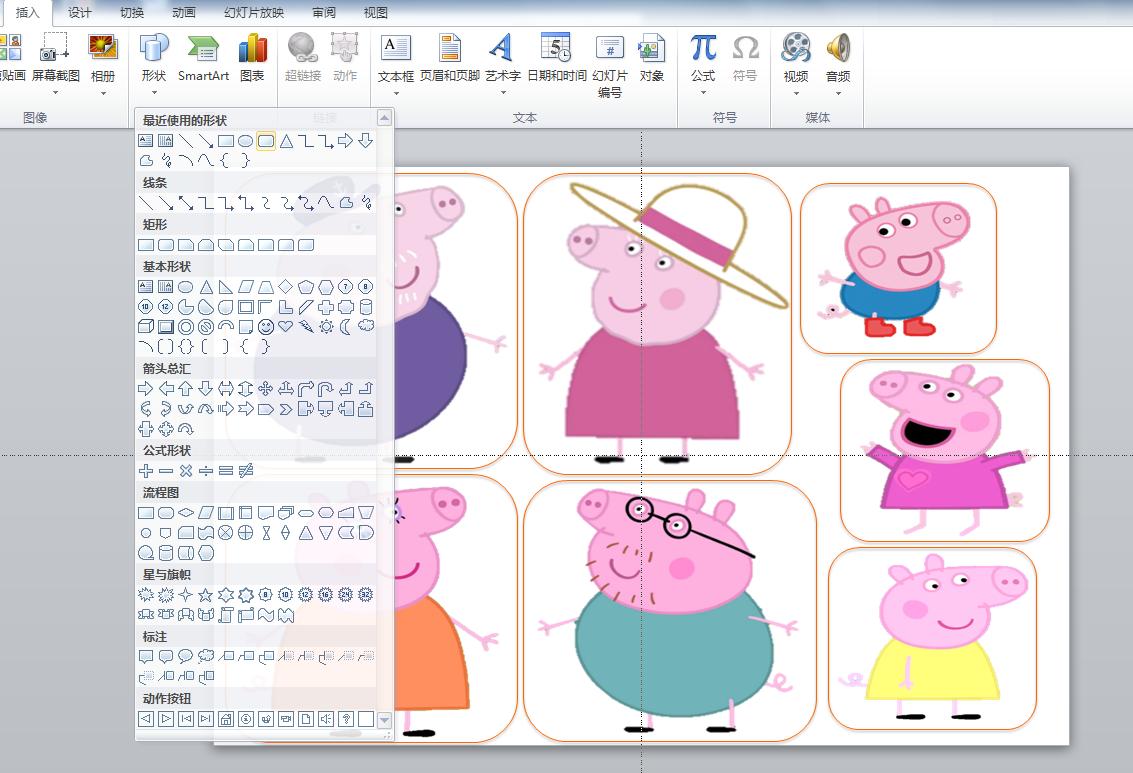1133x773 pixels.
Task: Choose the 5-point star shape
Action: click(x=206, y=595)
